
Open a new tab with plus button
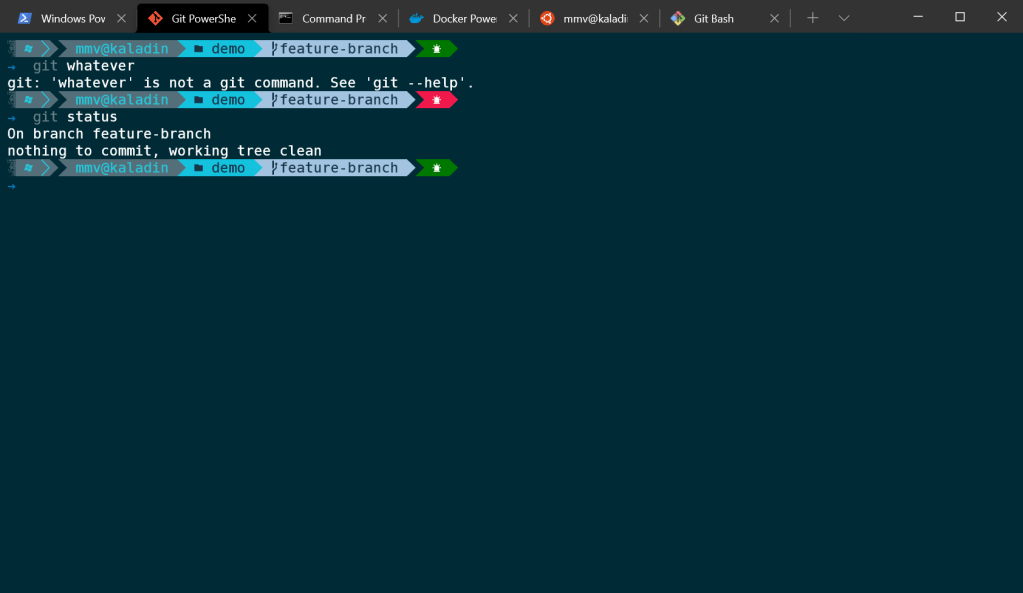(812, 18)
